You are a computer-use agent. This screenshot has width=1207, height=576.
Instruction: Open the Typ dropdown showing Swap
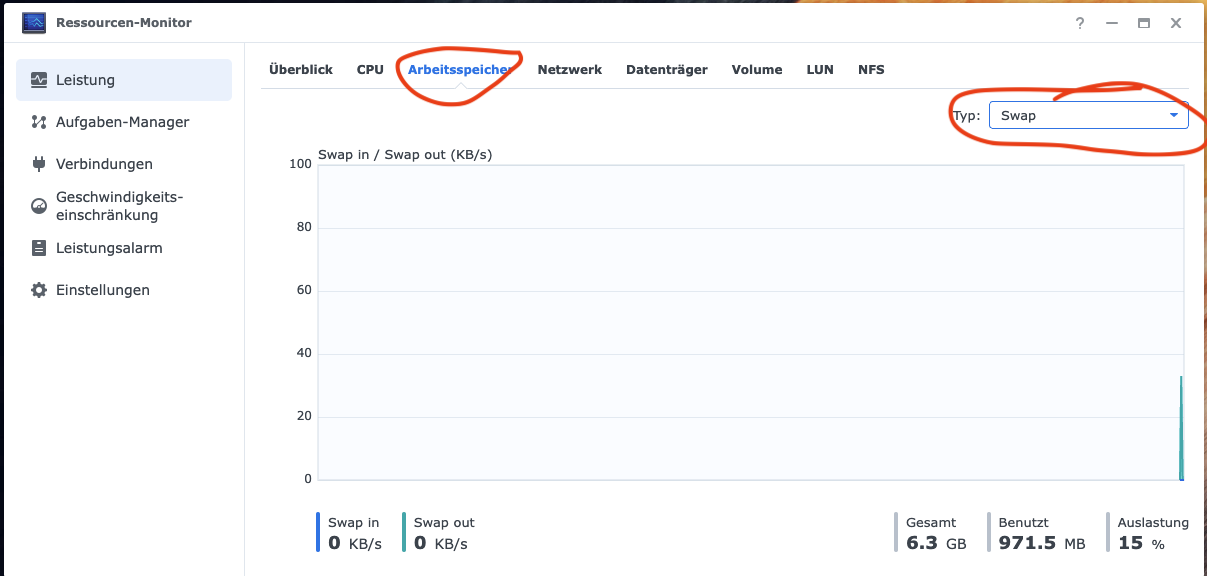pyautogui.click(x=1089, y=115)
